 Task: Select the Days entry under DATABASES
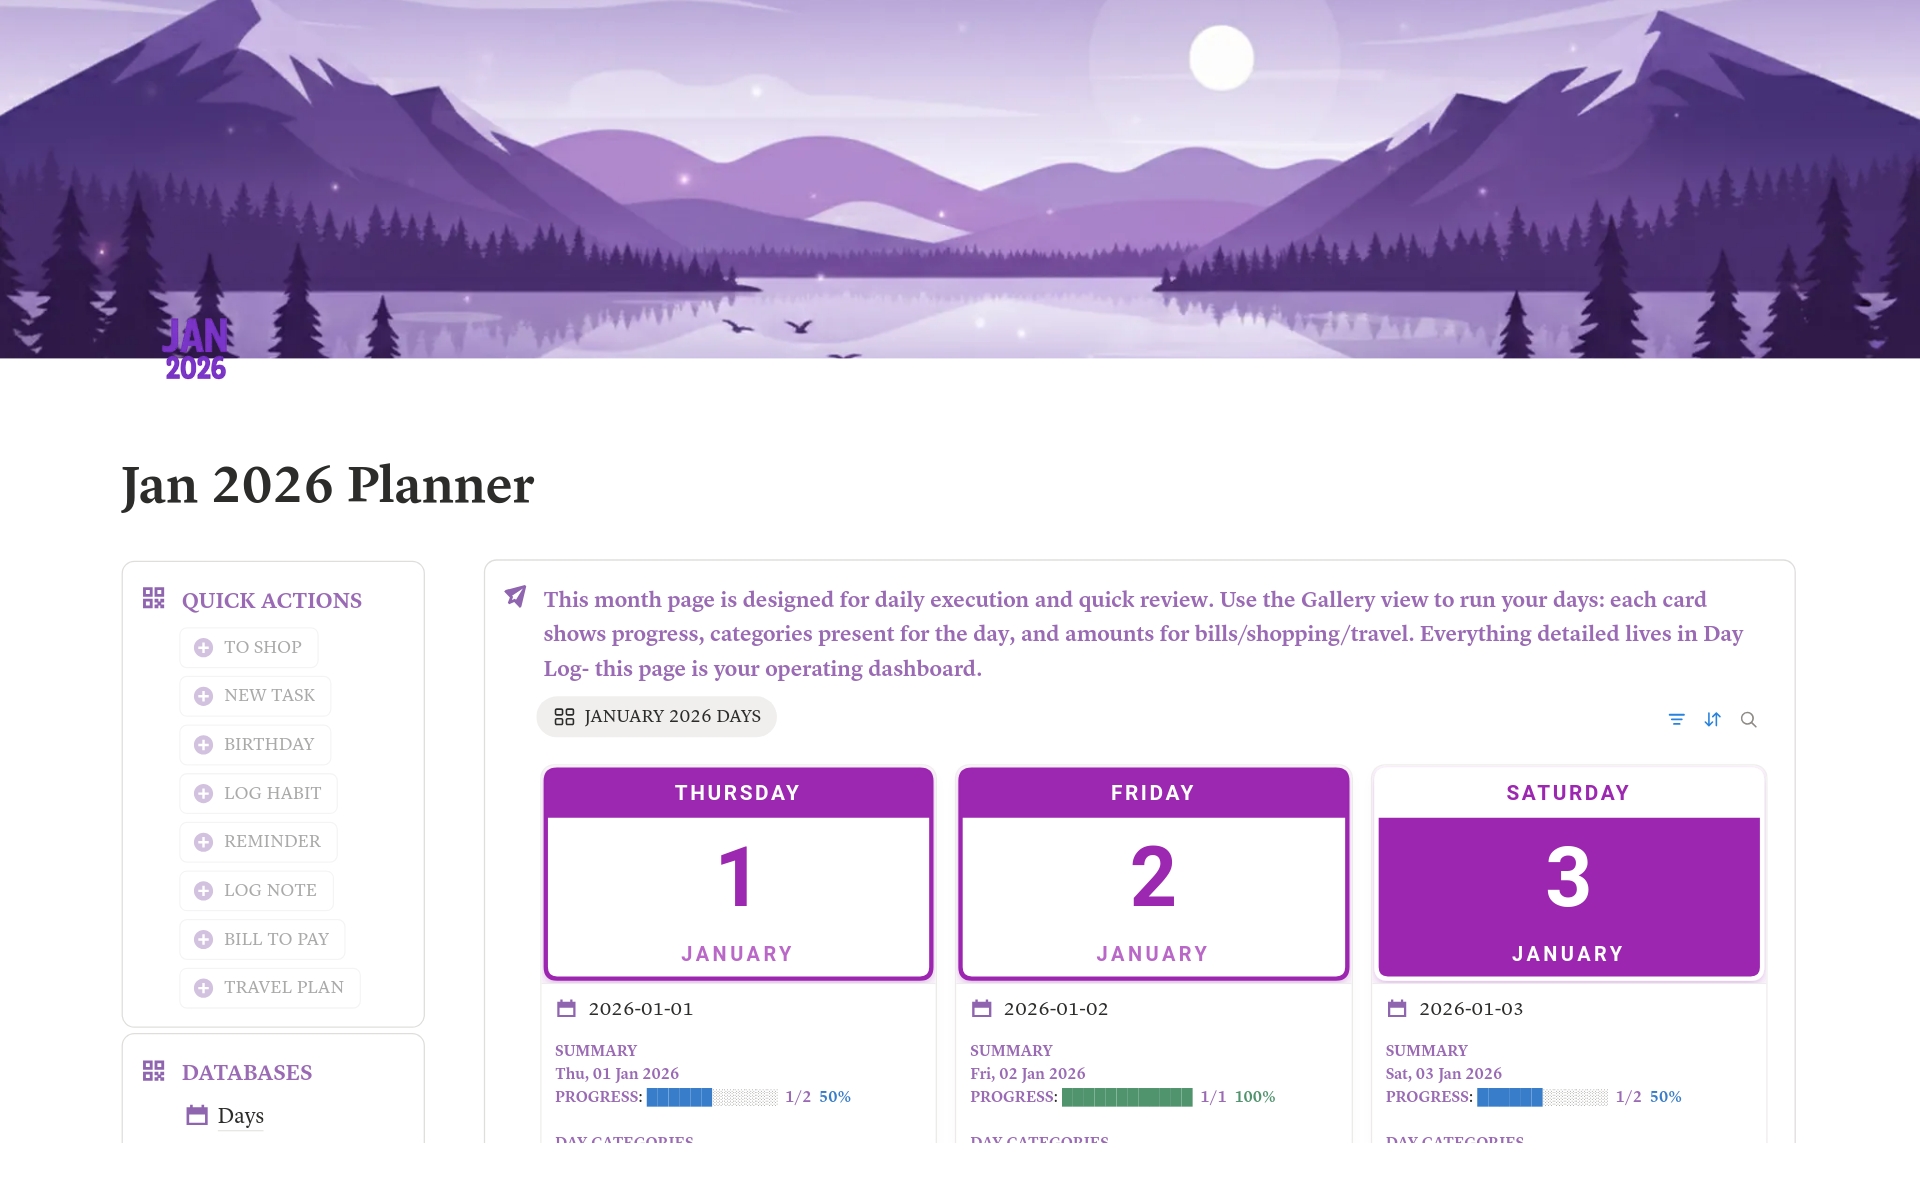pos(239,1115)
